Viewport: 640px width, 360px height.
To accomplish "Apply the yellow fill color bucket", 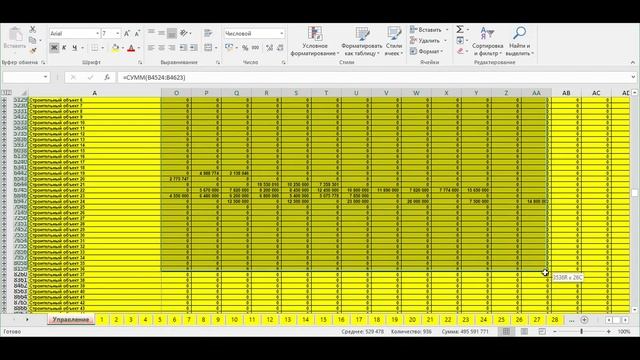I will pyautogui.click(x=116, y=48).
